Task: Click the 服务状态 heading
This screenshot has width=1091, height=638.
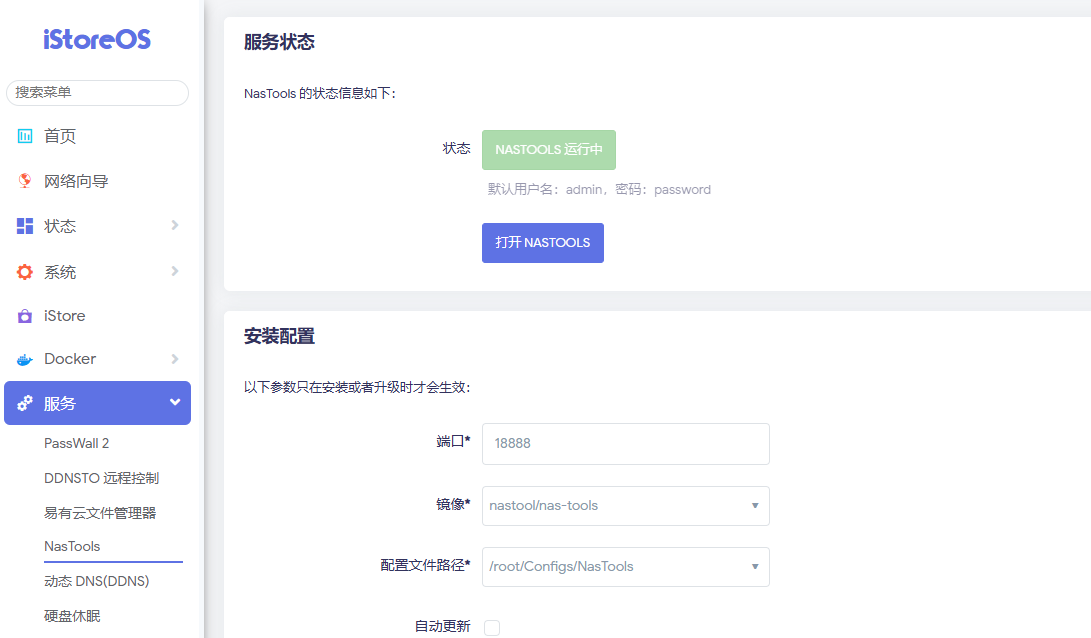Action: 279,42
